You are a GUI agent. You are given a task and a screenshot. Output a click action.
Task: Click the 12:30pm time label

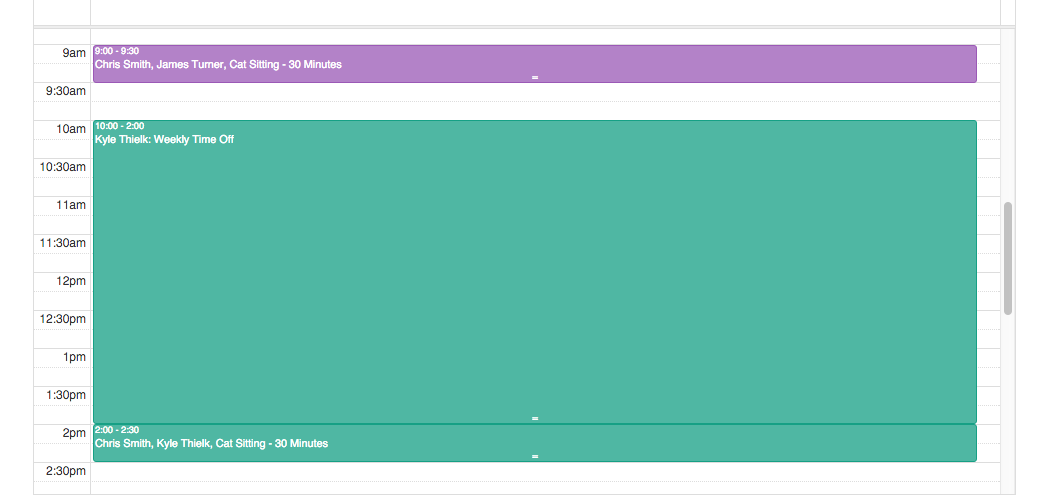(62, 319)
